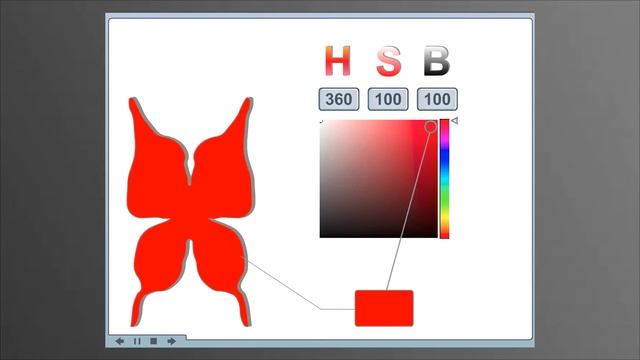Click the triangle hue slider marker
The width and height of the screenshot is (640, 360).
pos(455,120)
